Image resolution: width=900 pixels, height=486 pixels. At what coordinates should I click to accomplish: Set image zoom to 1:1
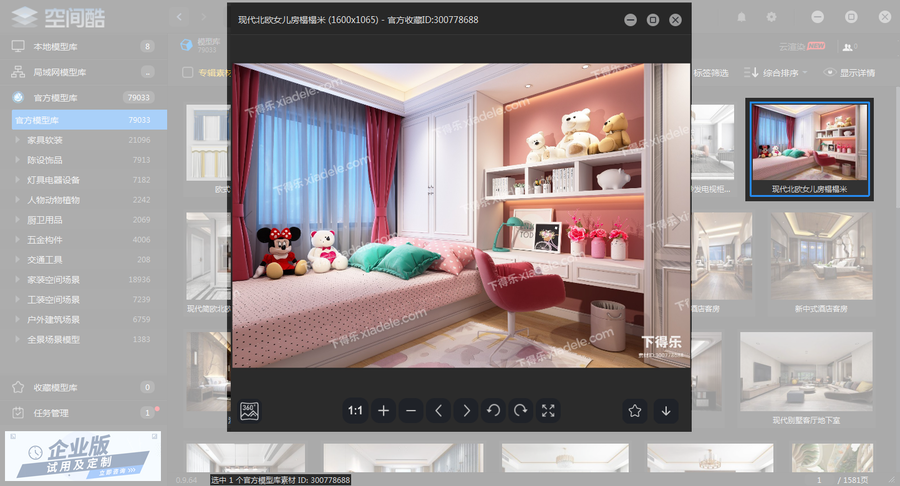(x=355, y=411)
